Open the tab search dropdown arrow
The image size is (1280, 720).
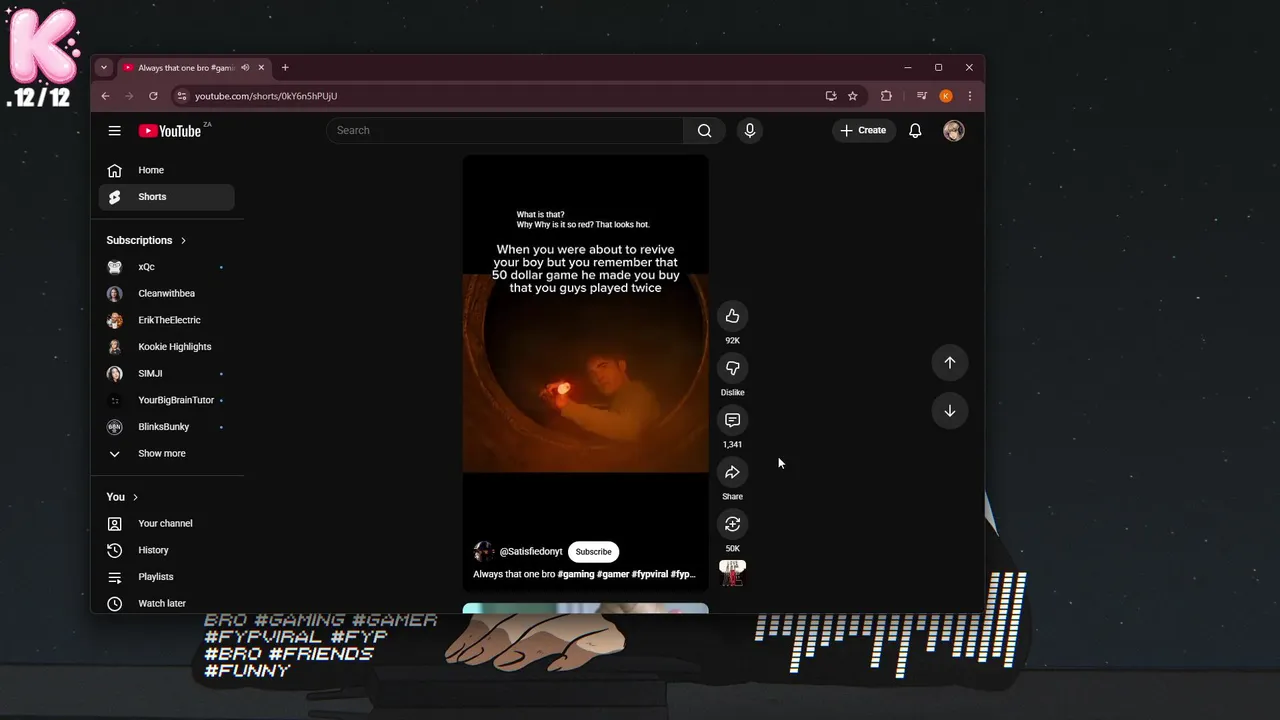click(103, 68)
